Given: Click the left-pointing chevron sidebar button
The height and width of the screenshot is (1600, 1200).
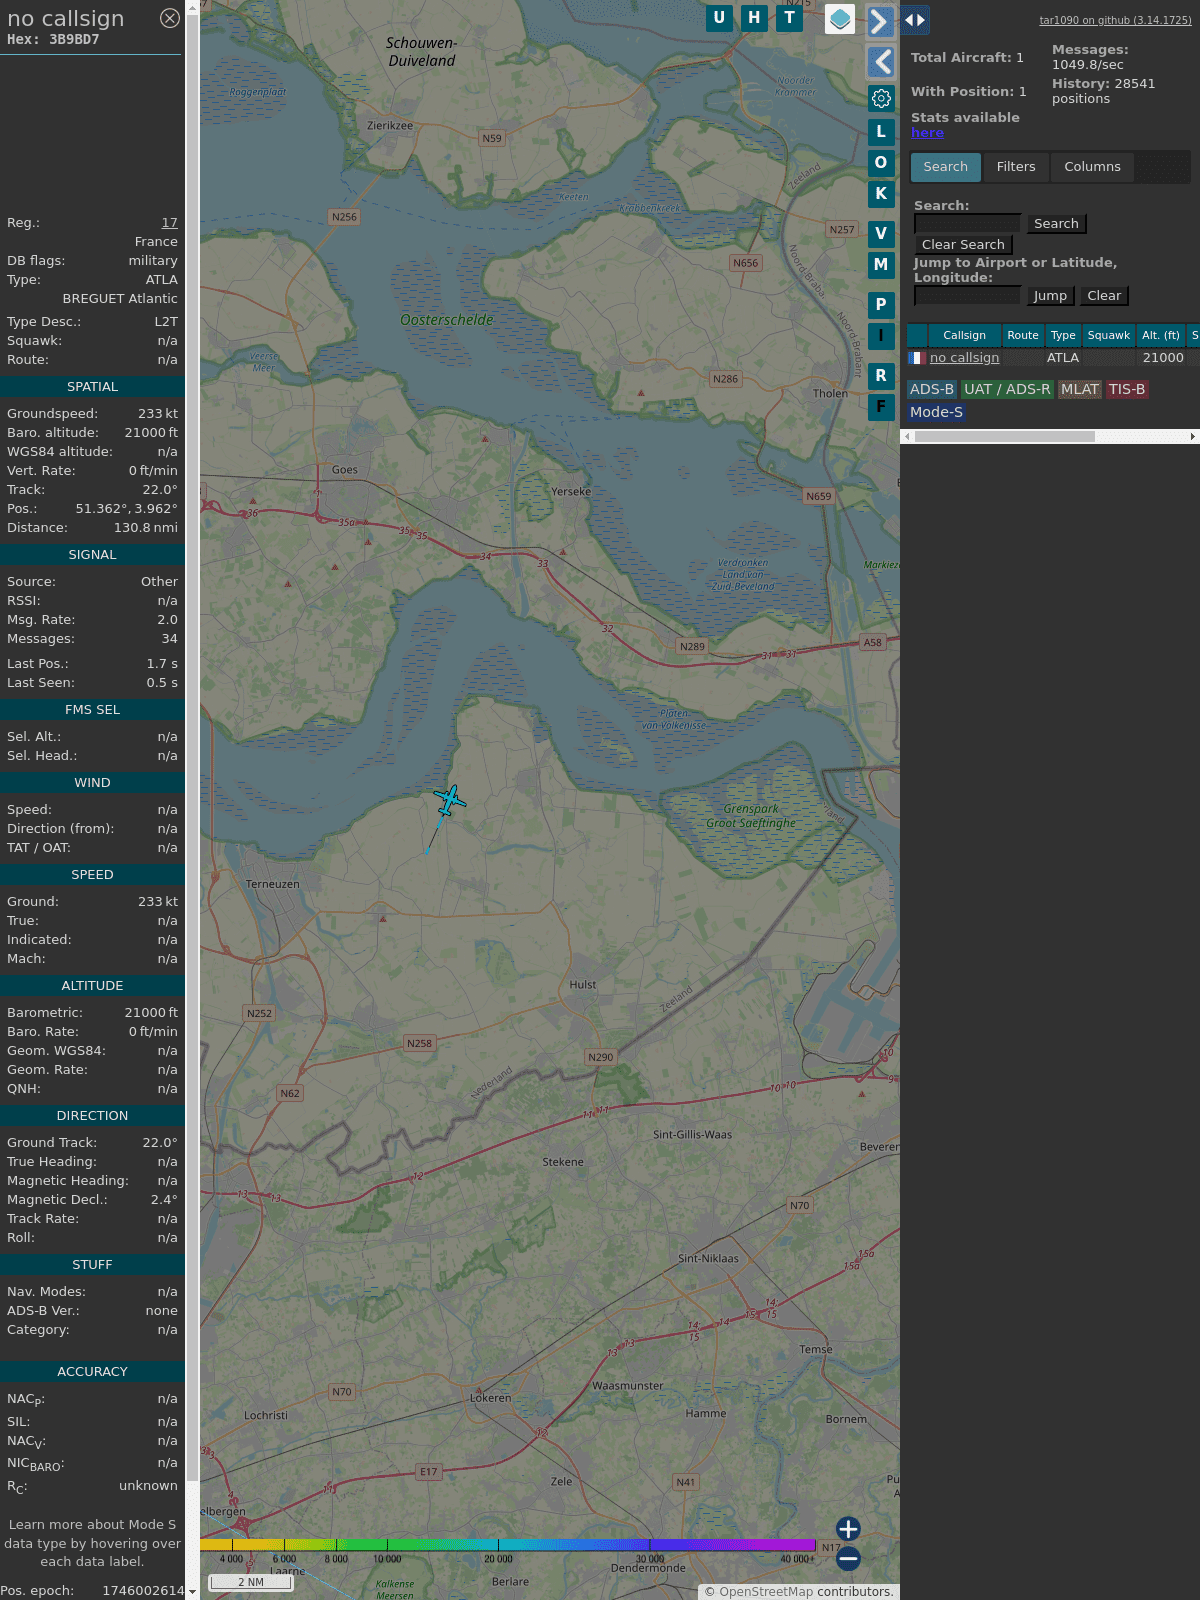Looking at the screenshot, I should click(880, 62).
